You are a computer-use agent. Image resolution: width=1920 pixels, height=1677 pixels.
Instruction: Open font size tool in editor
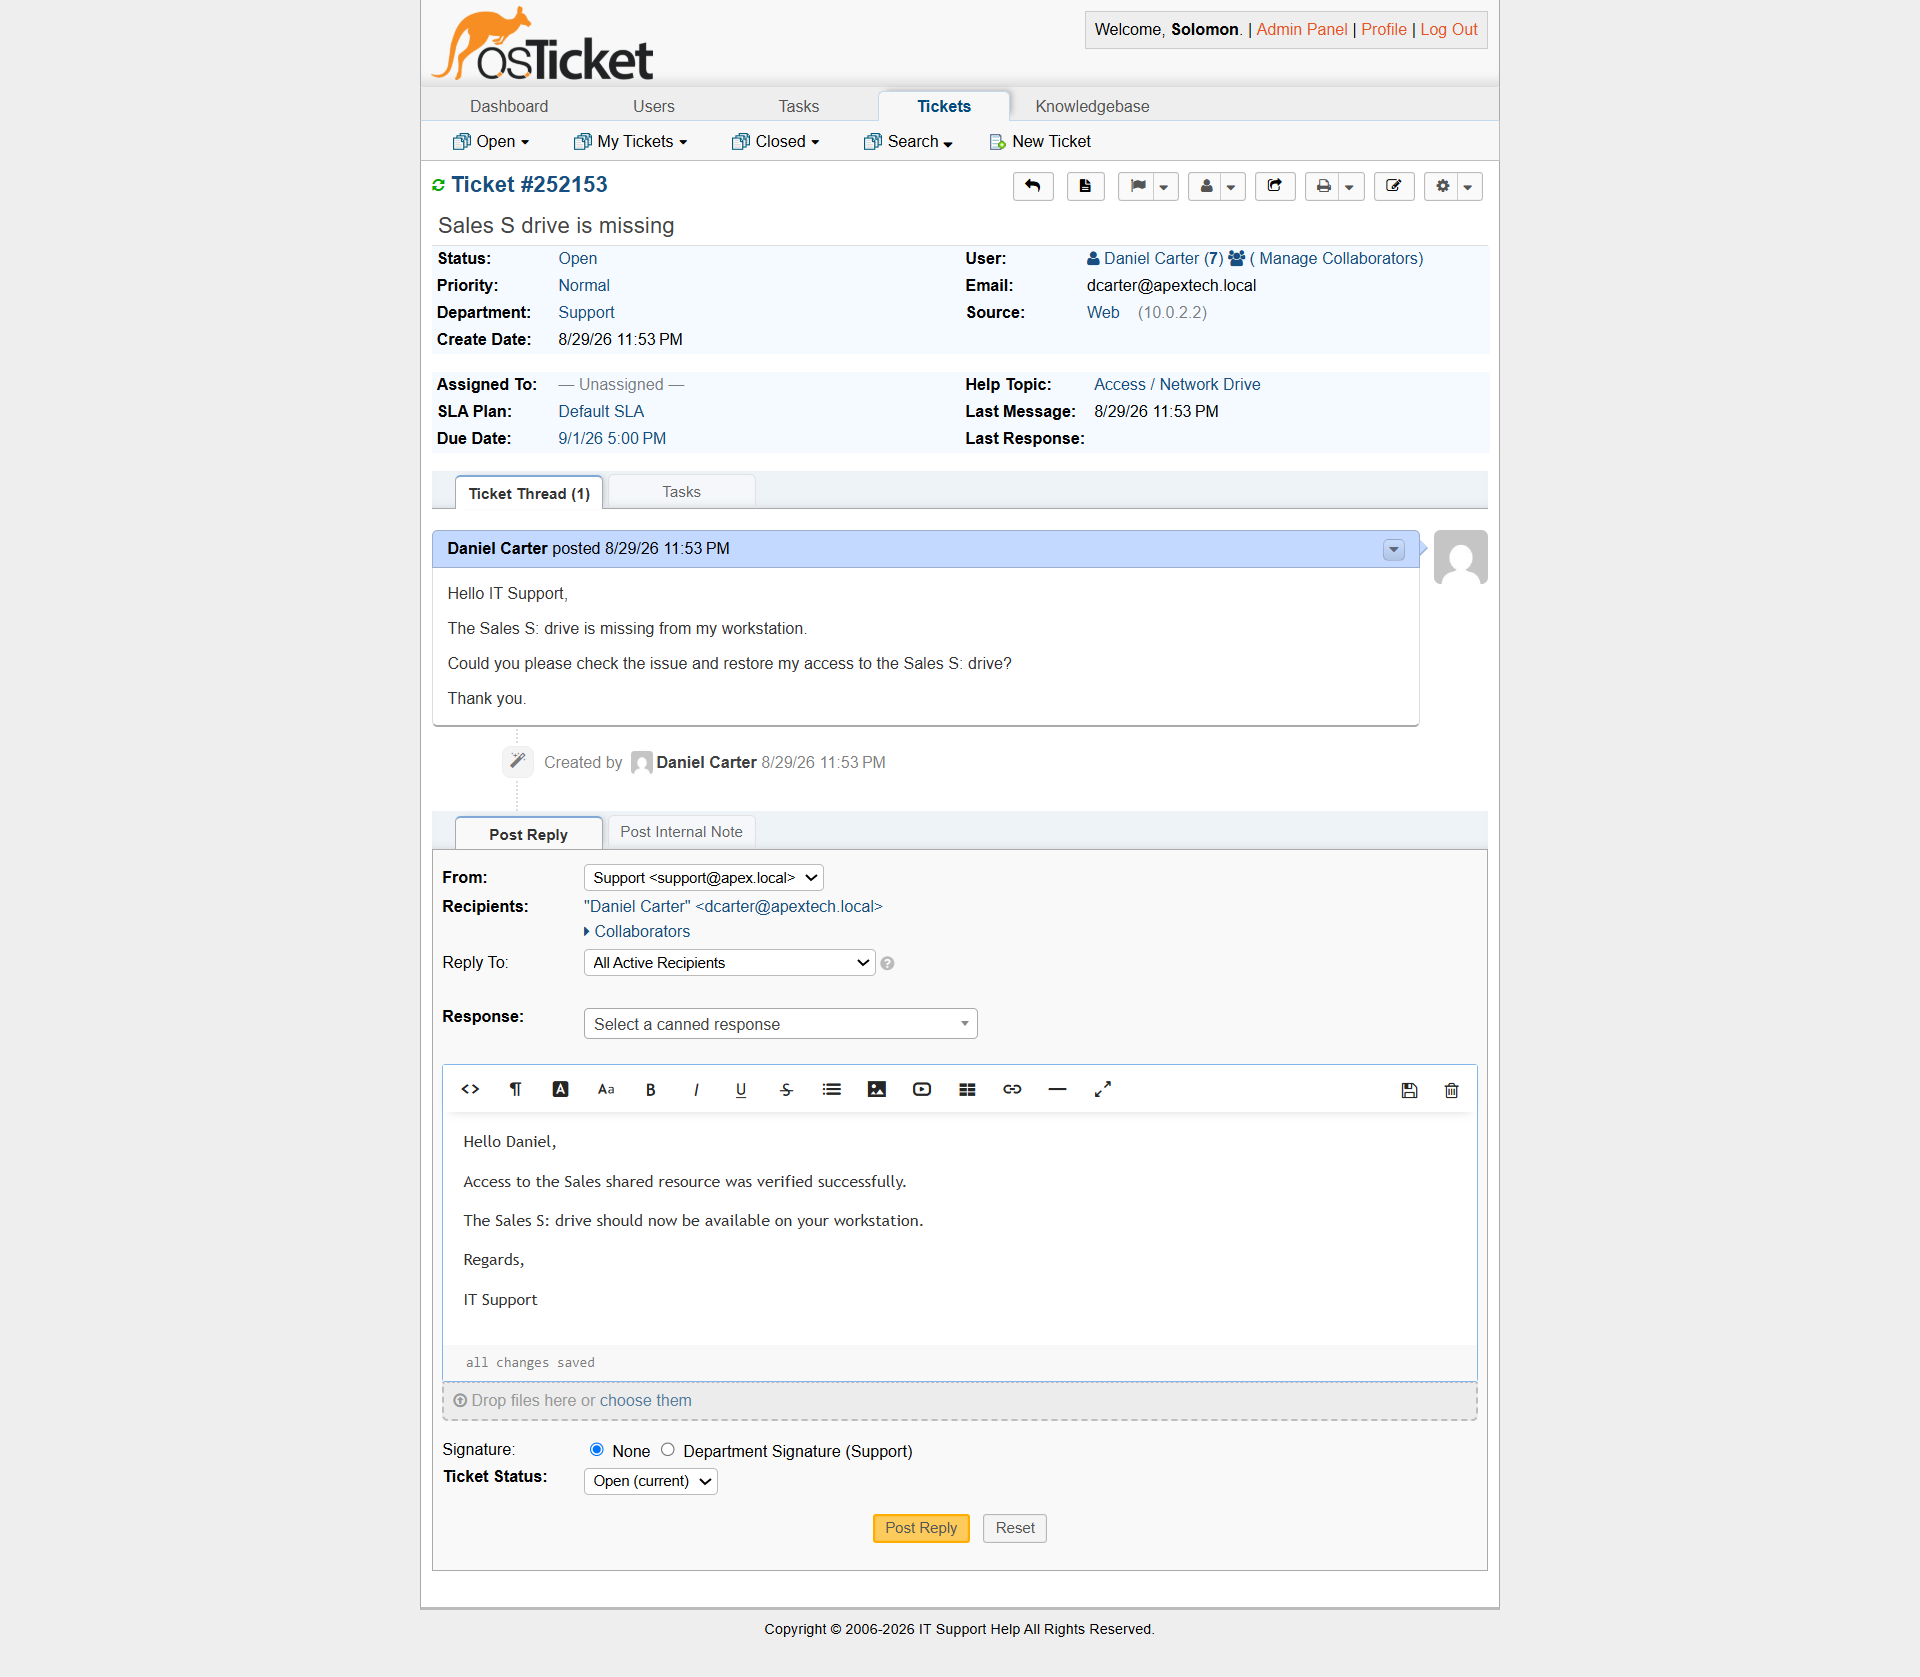coord(606,1089)
